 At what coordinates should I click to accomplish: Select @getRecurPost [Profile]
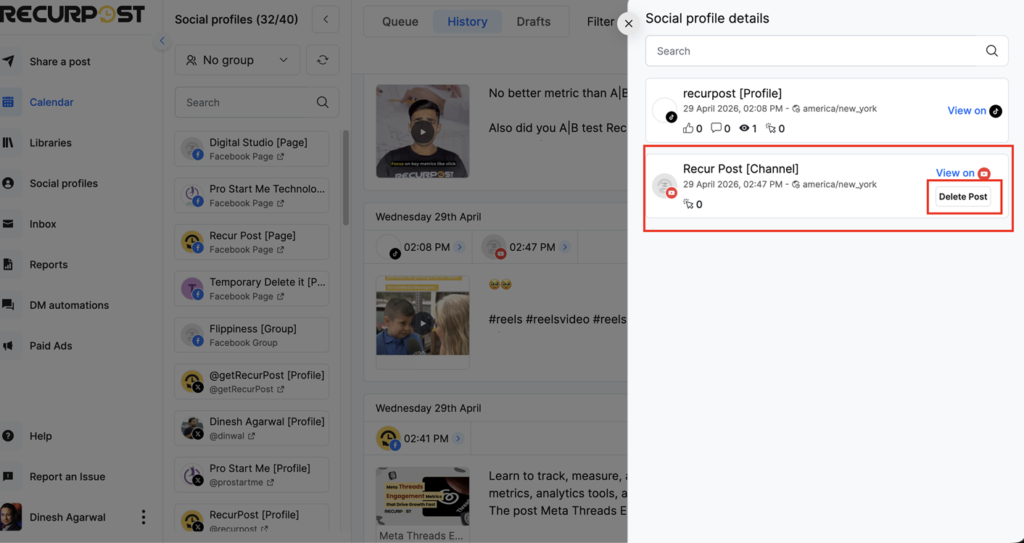click(251, 382)
